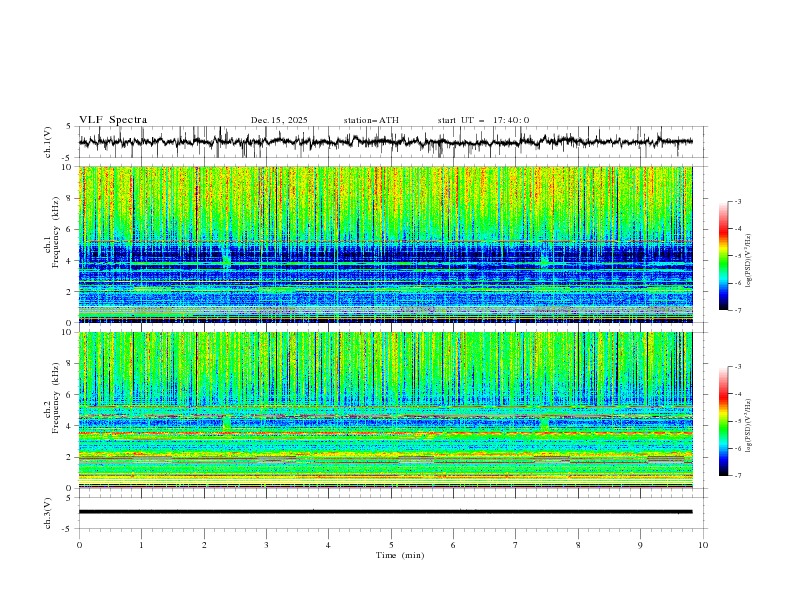Image resolution: width=792 pixels, height=612 pixels.
Task: Click time axis tick label '1'
Action: point(141,545)
